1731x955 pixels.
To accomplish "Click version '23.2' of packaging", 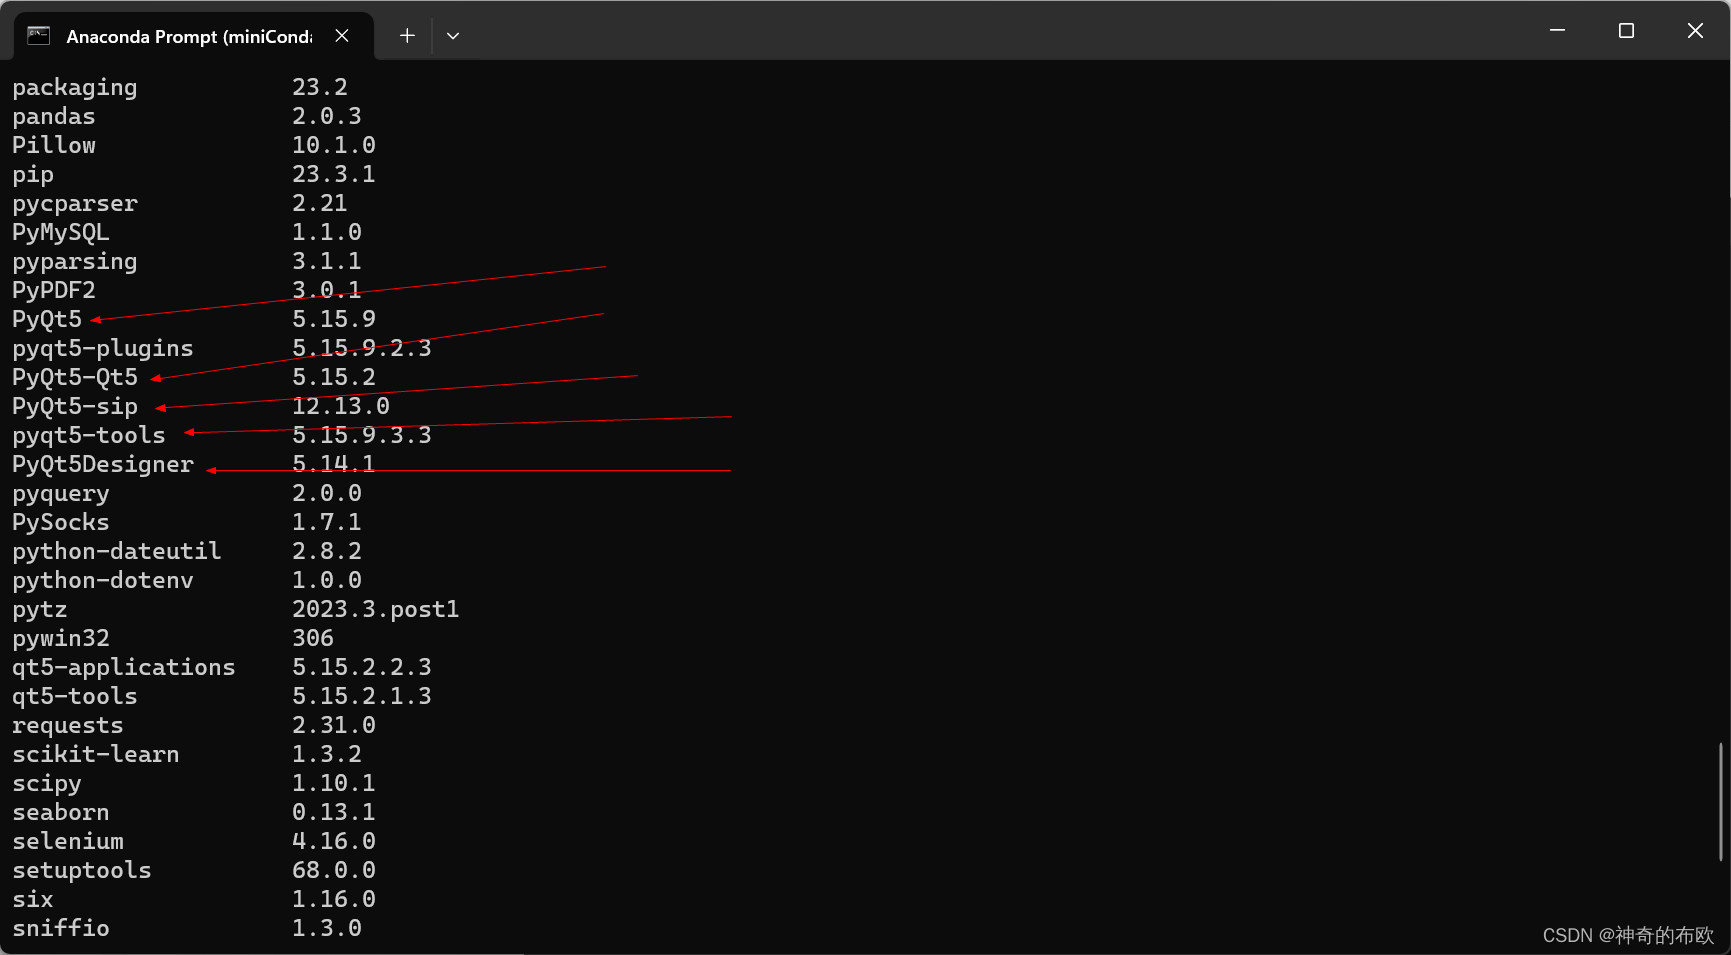I will 320,88.
